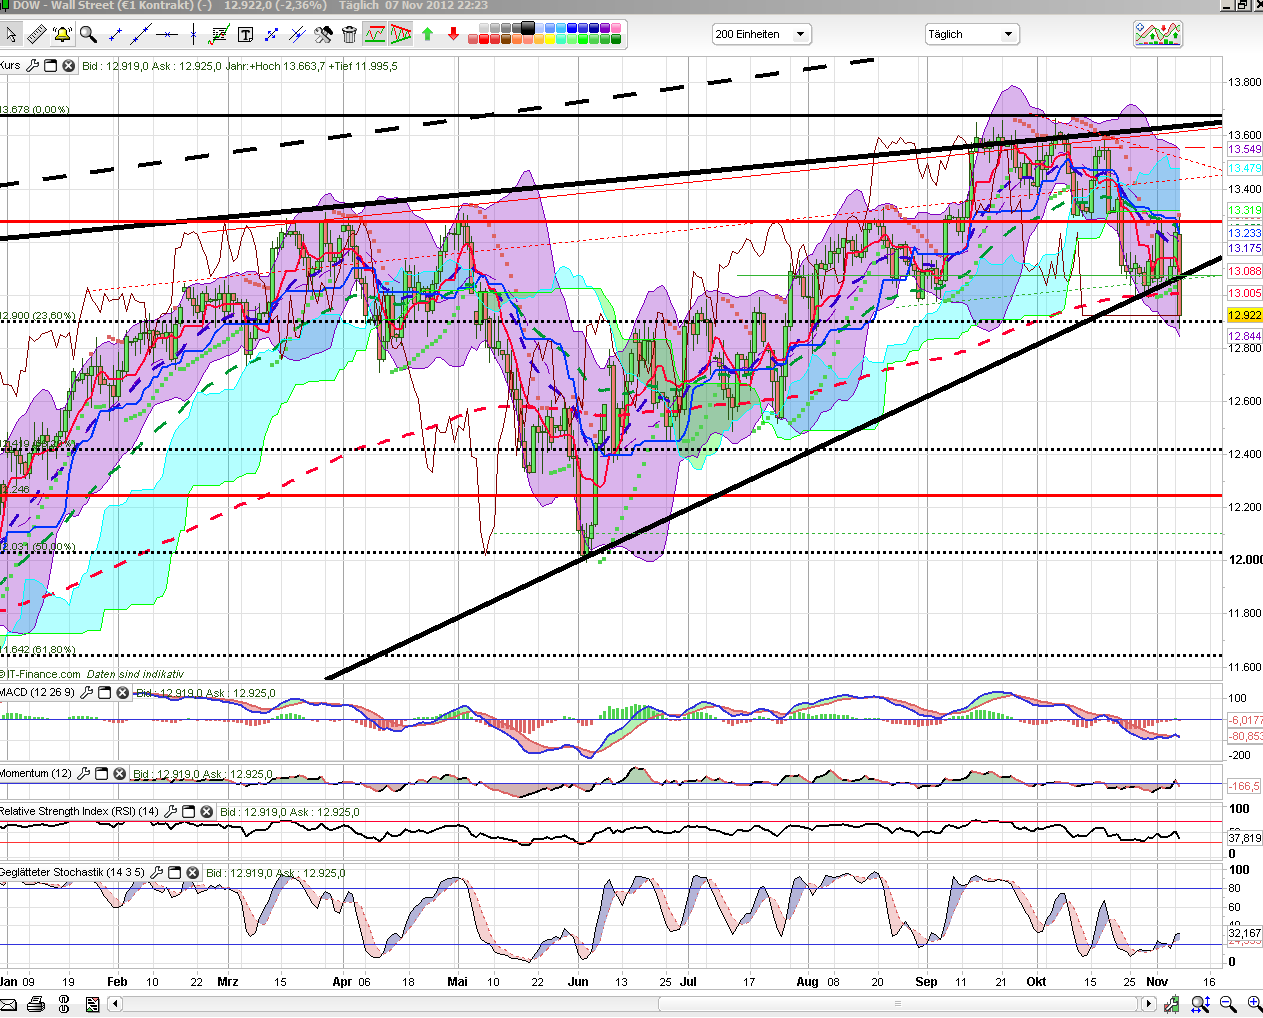Select the vertical line drawing tool
Image resolution: width=1263 pixels, height=1018 pixels.
pyautogui.click(x=193, y=34)
